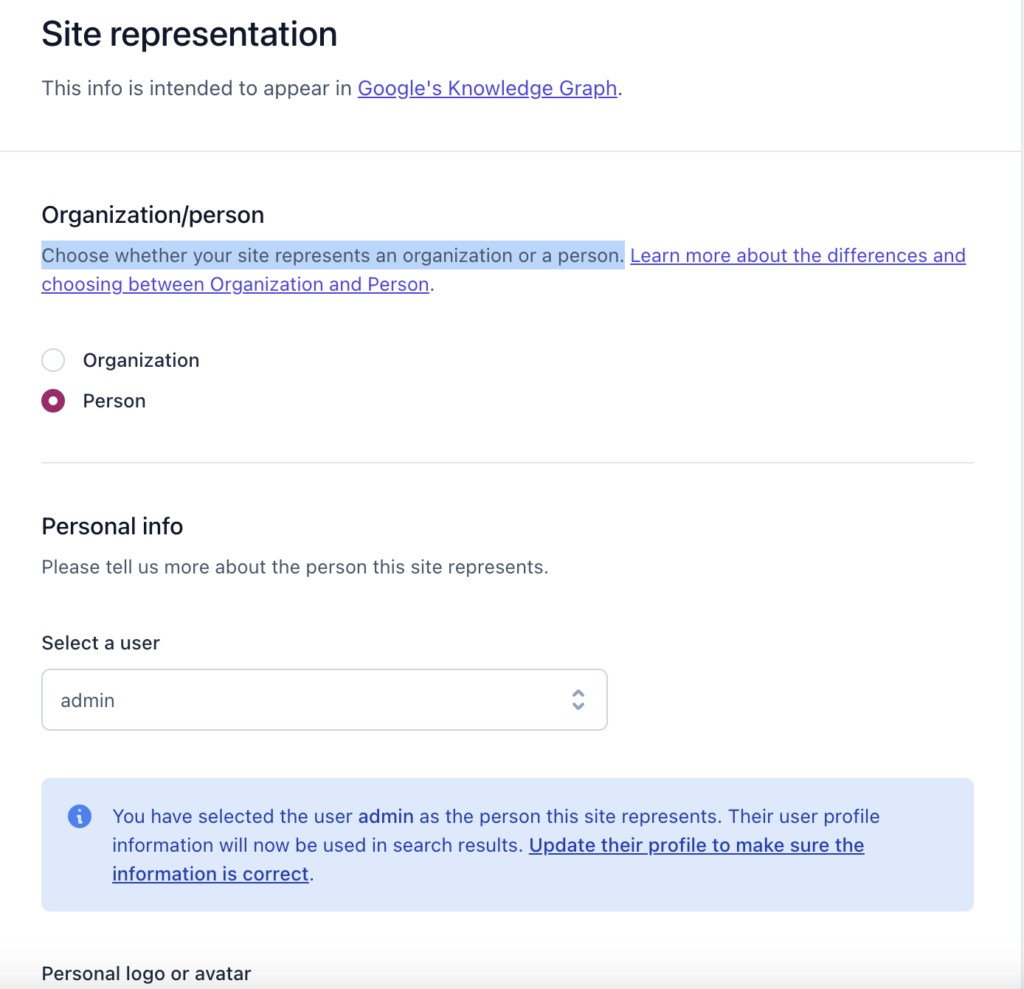The width and height of the screenshot is (1024, 989).
Task: Click choosing between Organization and Person link
Action: coord(235,284)
